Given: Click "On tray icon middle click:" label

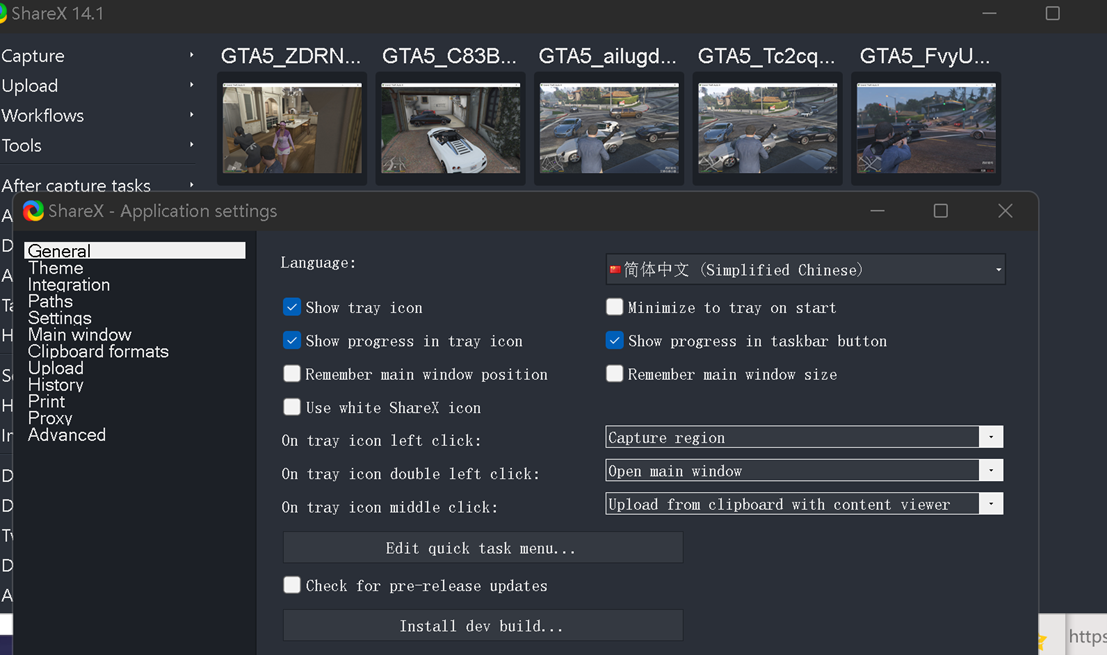Looking at the screenshot, I should click(x=390, y=507).
